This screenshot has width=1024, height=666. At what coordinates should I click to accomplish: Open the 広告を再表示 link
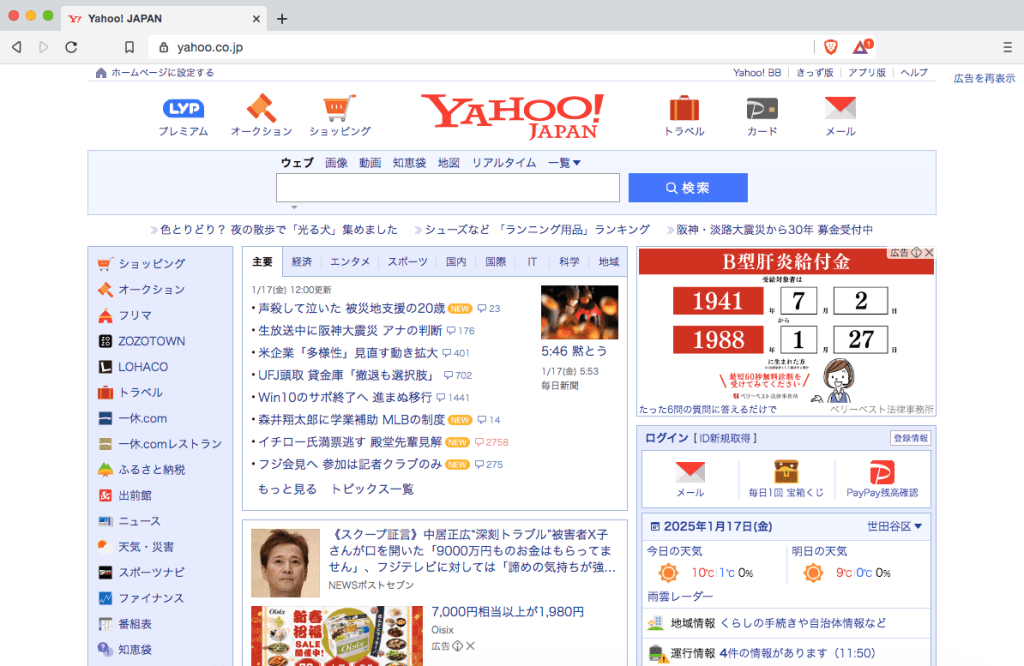[984, 78]
